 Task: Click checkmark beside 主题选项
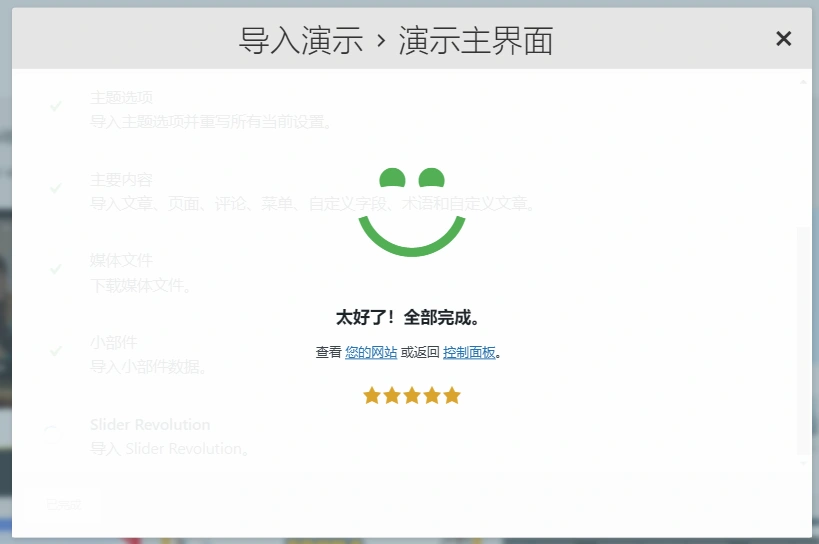click(x=56, y=106)
